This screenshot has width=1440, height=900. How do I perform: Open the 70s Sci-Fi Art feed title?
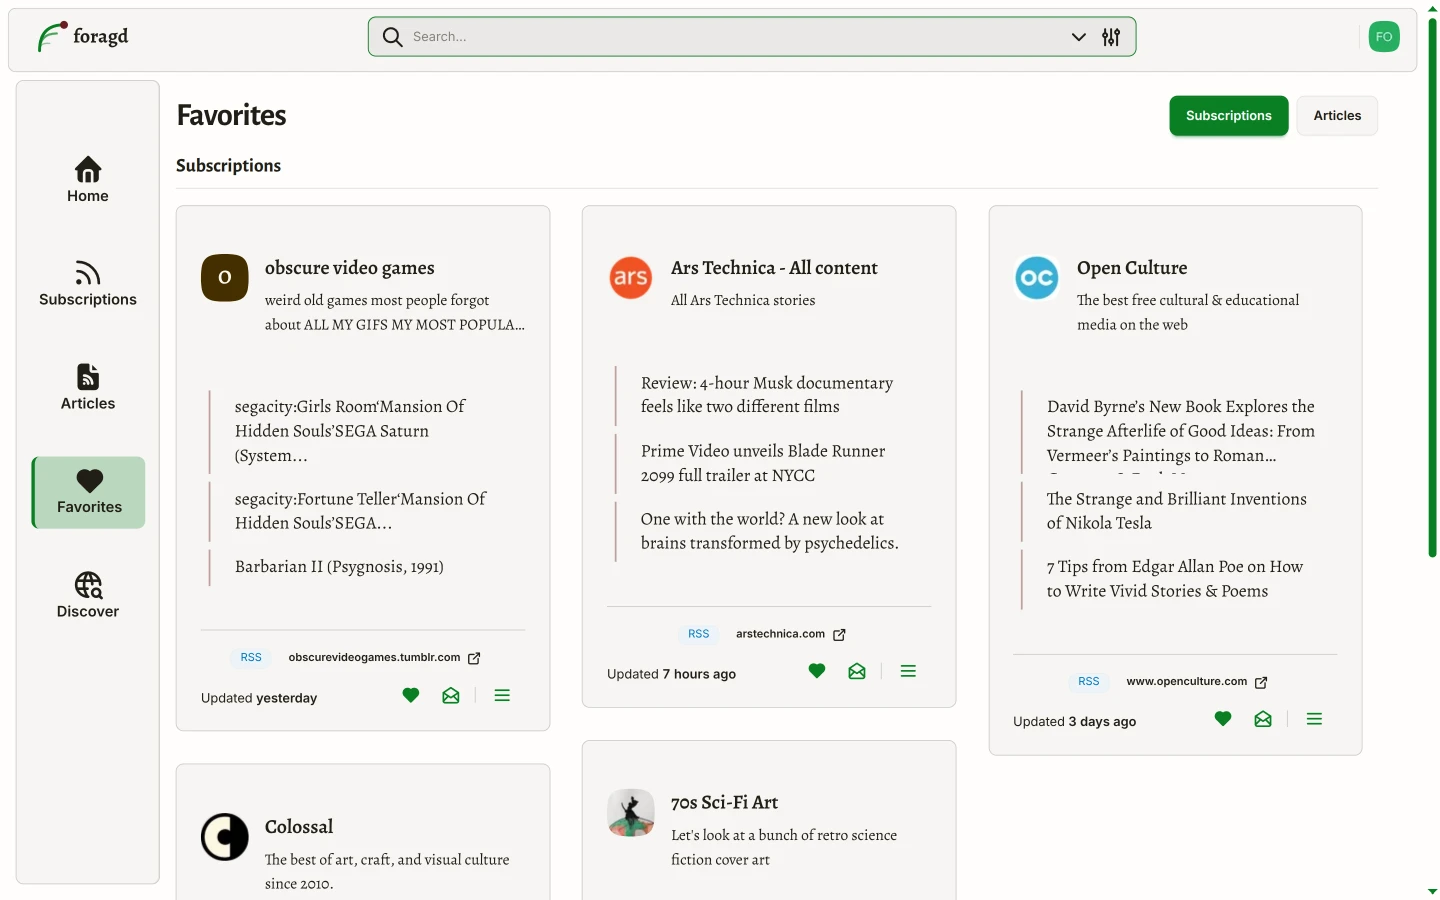click(x=724, y=803)
